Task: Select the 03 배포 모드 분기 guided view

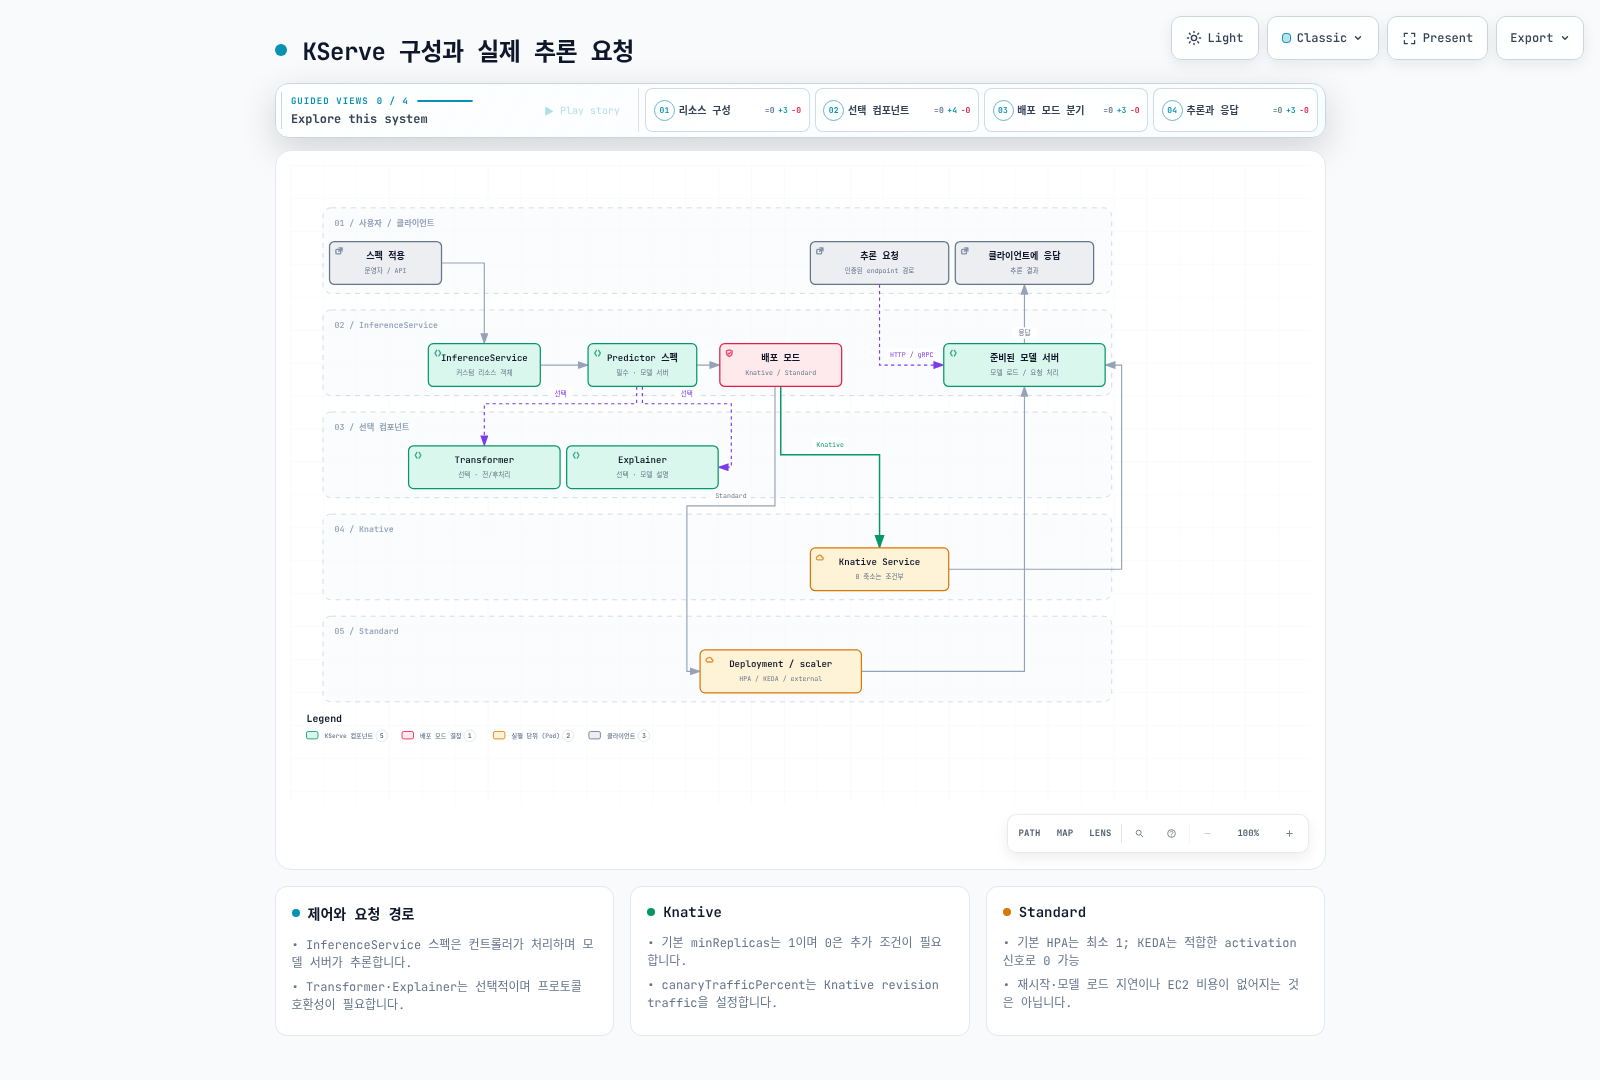Action: (x=1066, y=110)
